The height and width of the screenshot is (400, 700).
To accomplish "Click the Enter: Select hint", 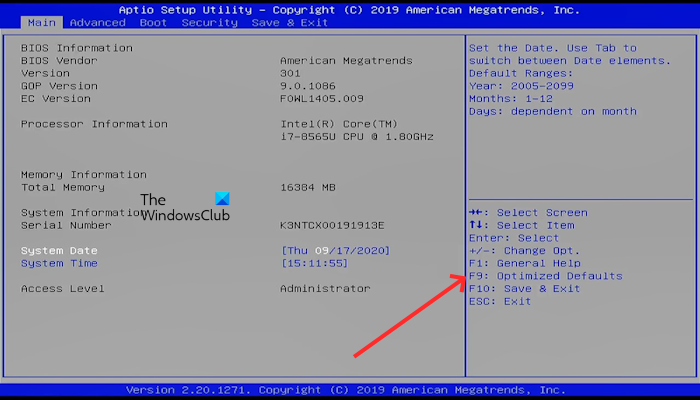I will (x=514, y=238).
